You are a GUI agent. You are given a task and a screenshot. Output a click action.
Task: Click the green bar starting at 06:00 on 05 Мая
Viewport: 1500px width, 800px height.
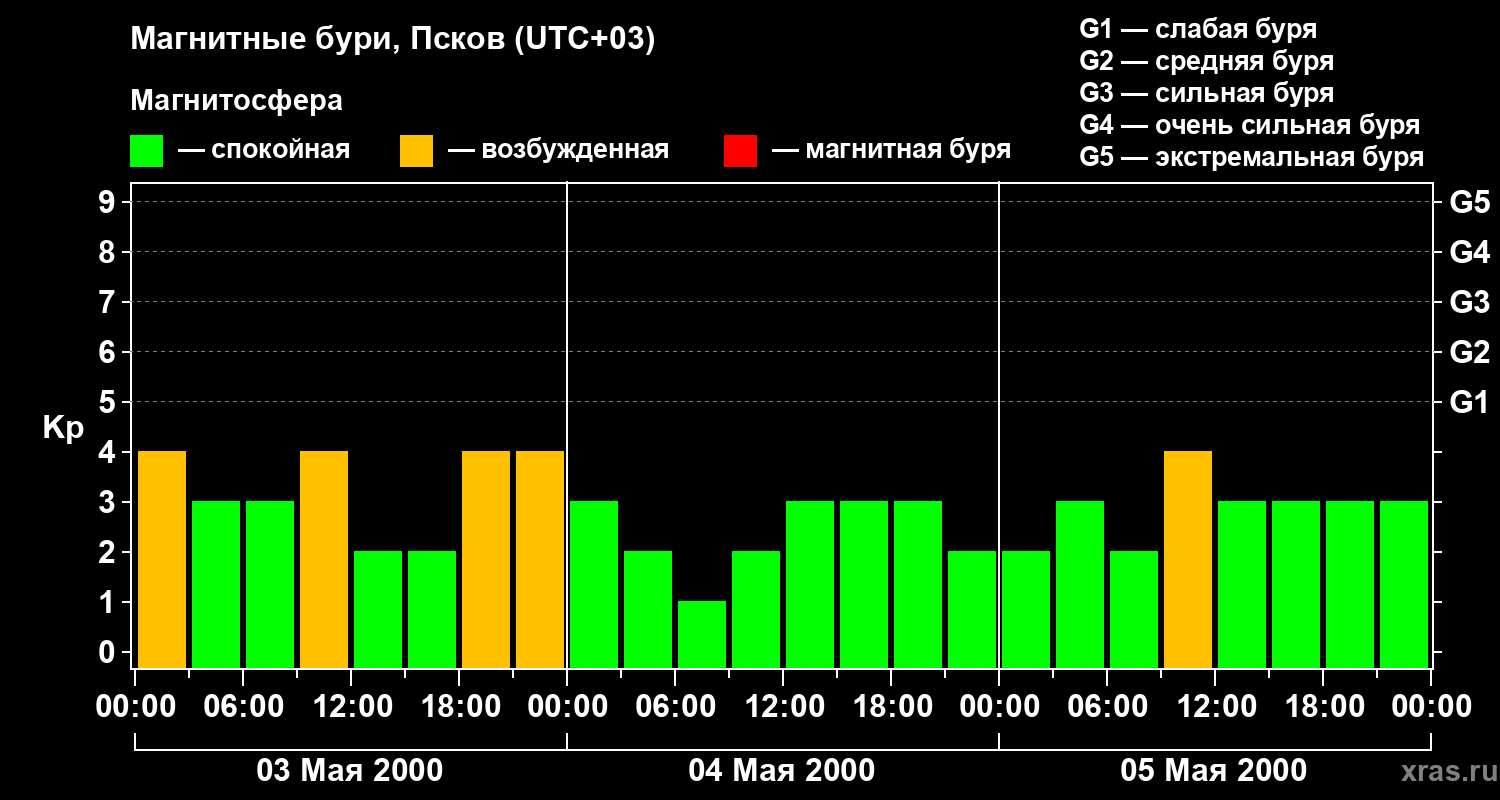tap(1134, 609)
